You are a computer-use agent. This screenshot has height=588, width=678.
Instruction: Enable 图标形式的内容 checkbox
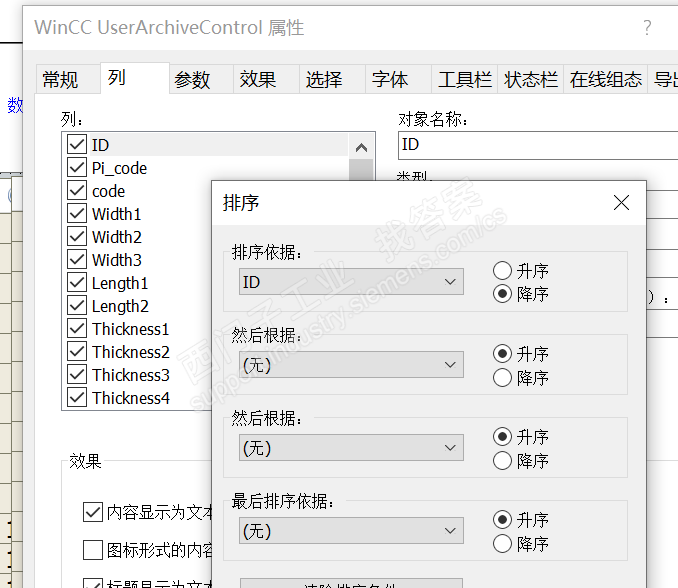[93, 550]
